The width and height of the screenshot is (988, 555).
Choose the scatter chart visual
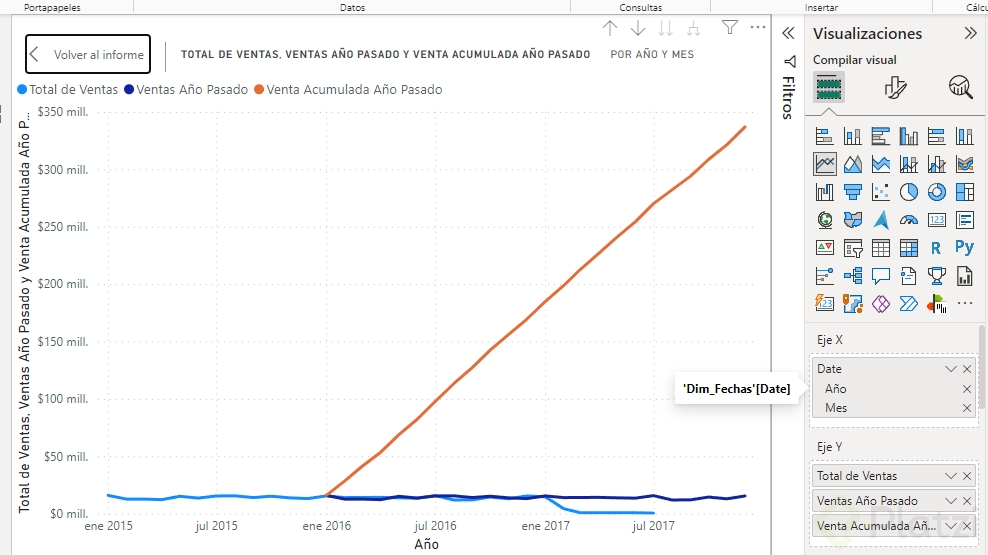click(x=881, y=191)
